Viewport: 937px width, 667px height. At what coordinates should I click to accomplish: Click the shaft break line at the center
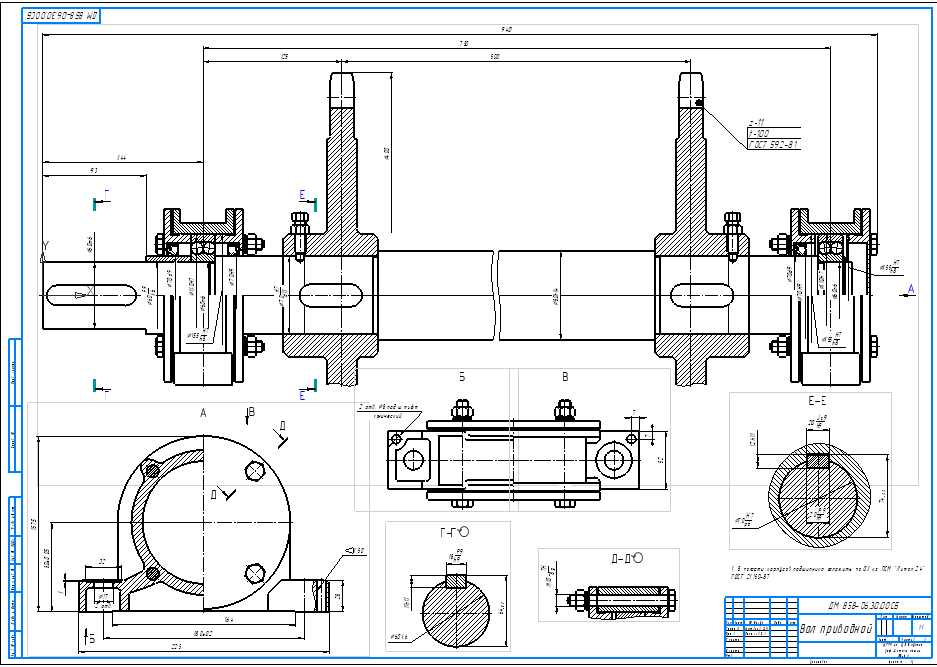pyautogui.click(x=496, y=293)
